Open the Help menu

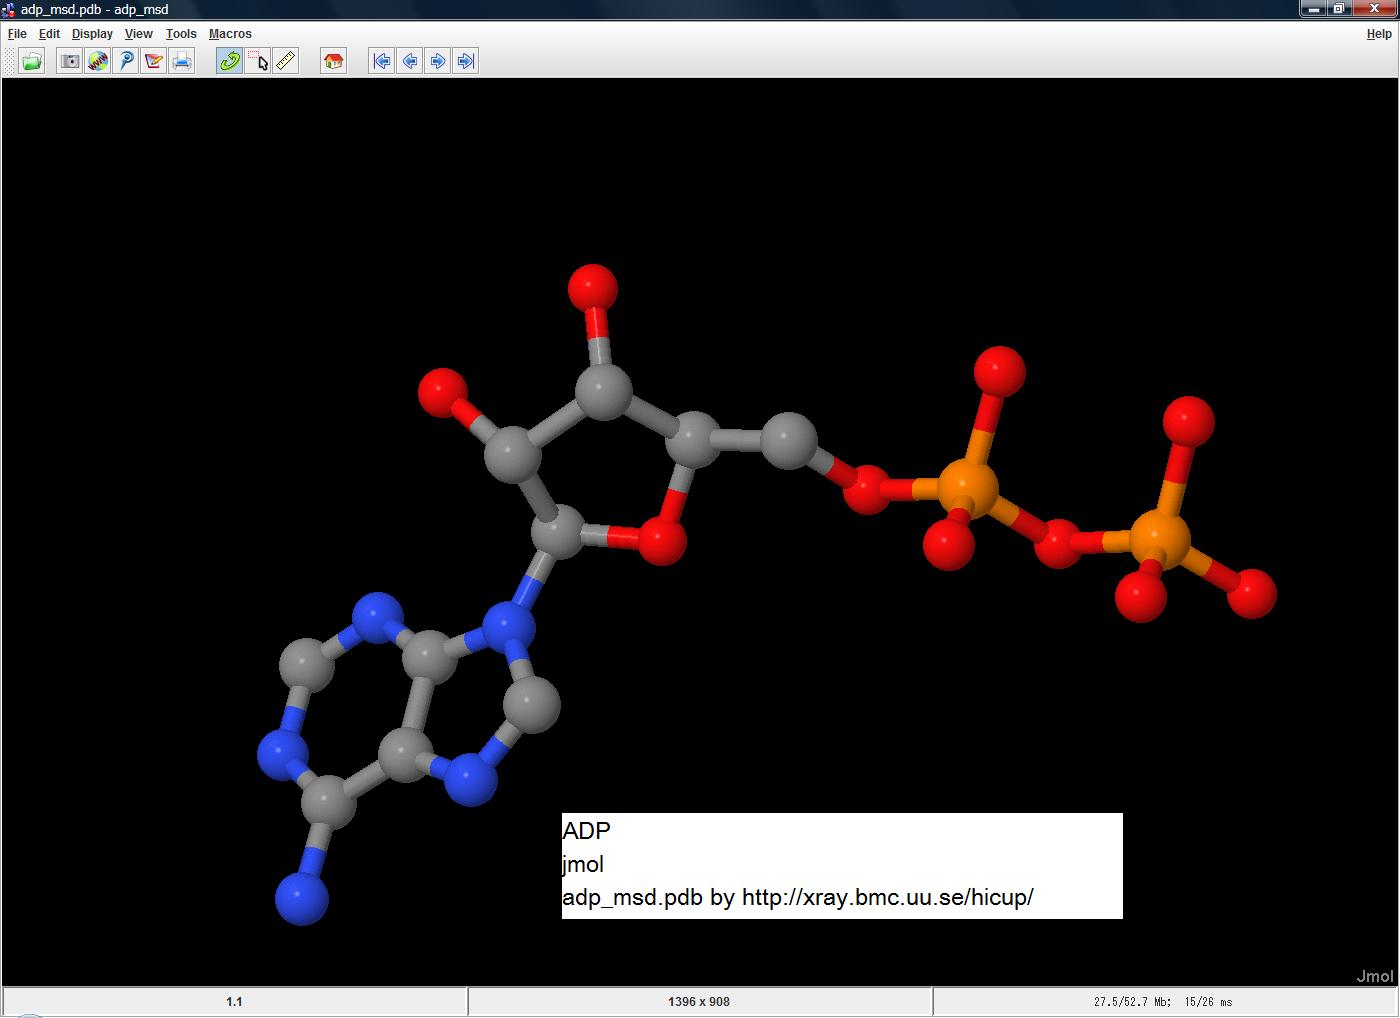1379,34
